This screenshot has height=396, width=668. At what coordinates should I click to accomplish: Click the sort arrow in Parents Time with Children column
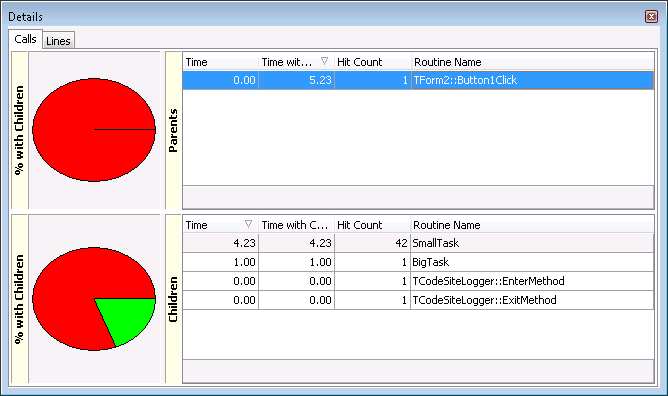[324, 61]
